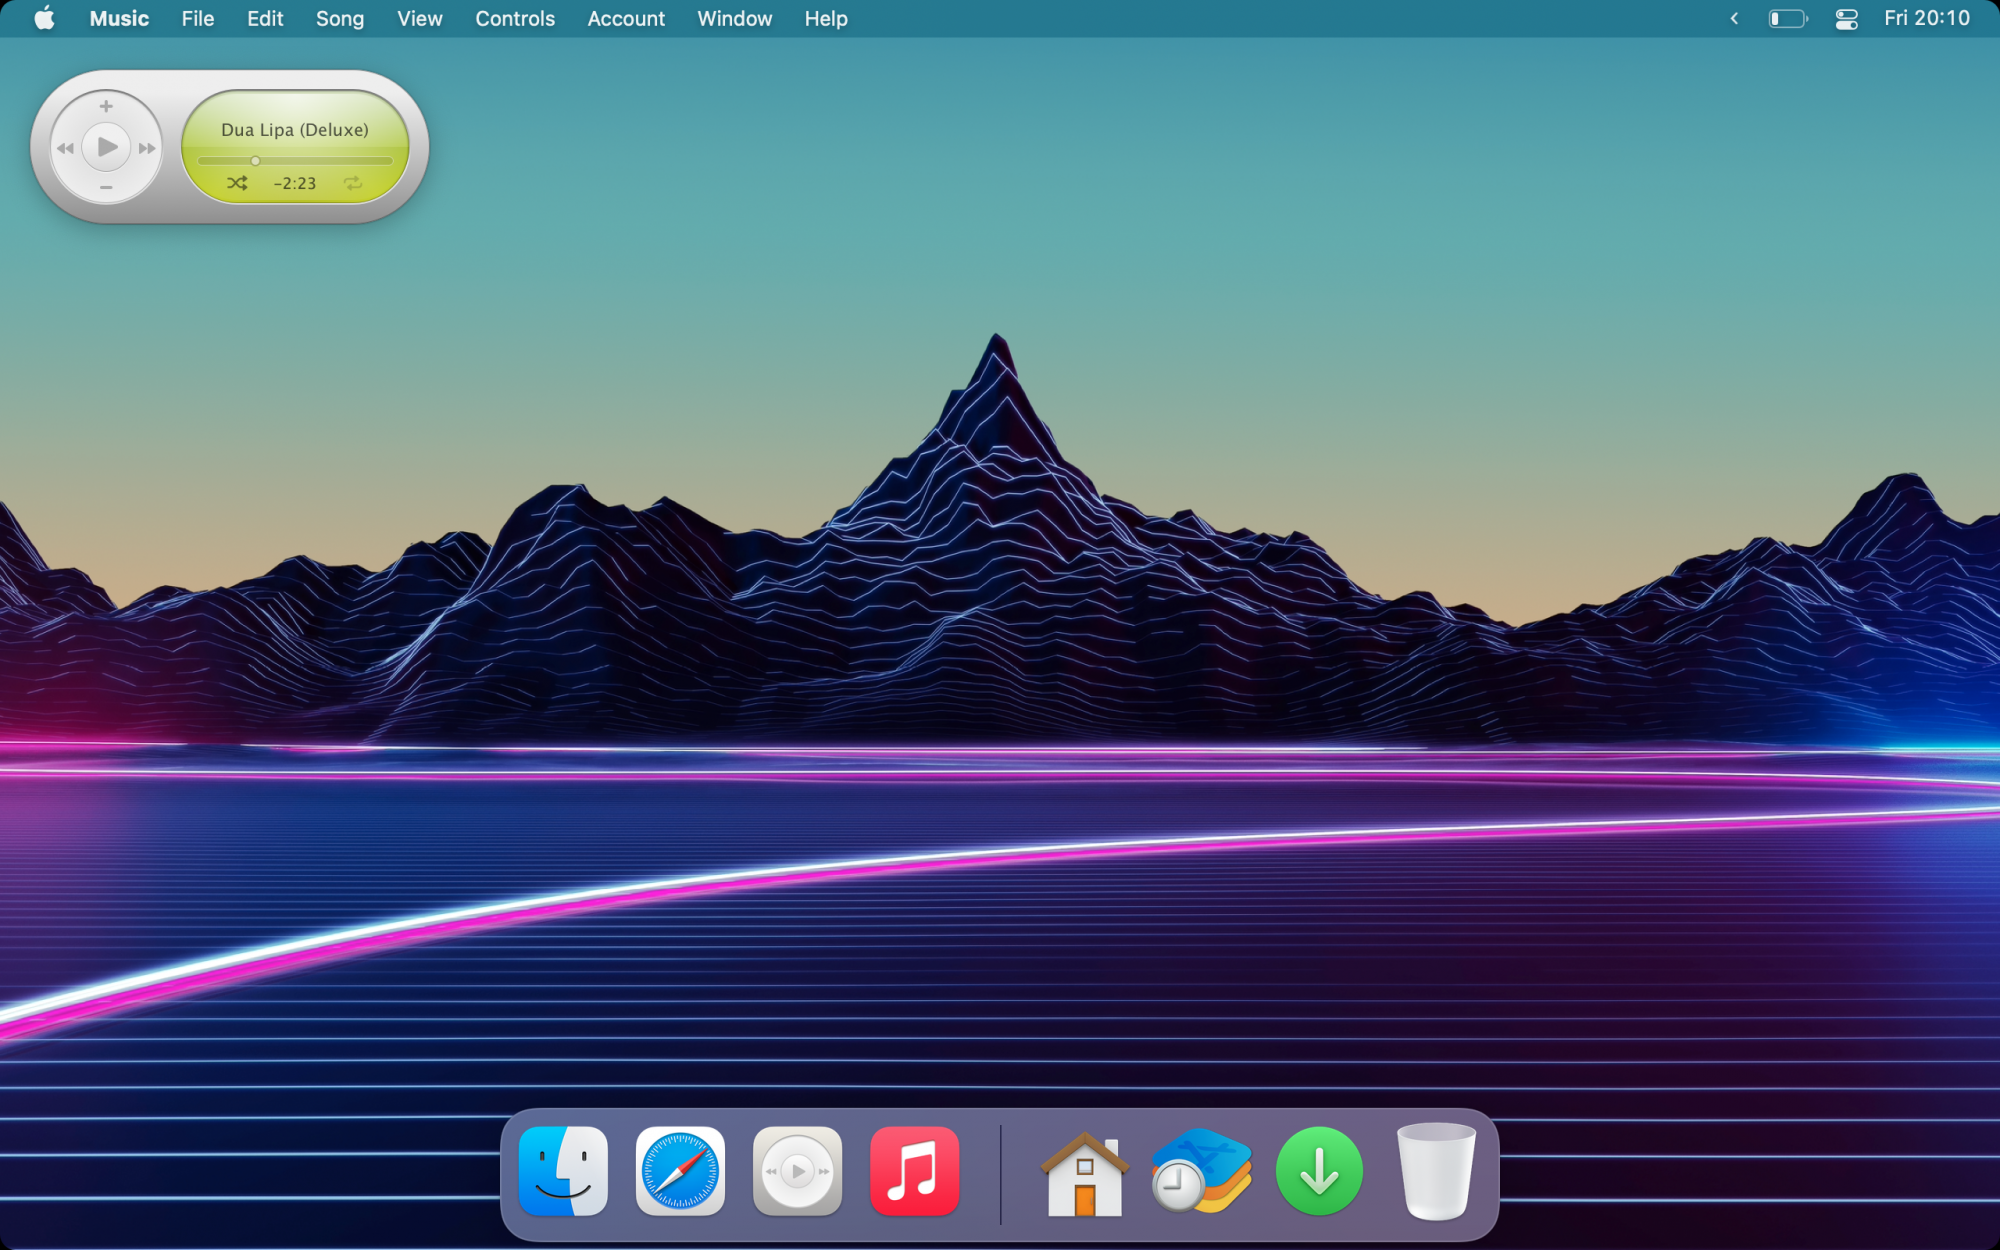Open the Music app in the Dock

pos(914,1171)
